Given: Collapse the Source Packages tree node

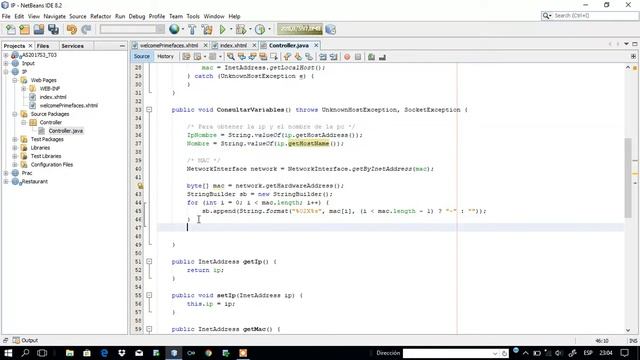Looking at the screenshot, I should pyautogui.click(x=15, y=114).
